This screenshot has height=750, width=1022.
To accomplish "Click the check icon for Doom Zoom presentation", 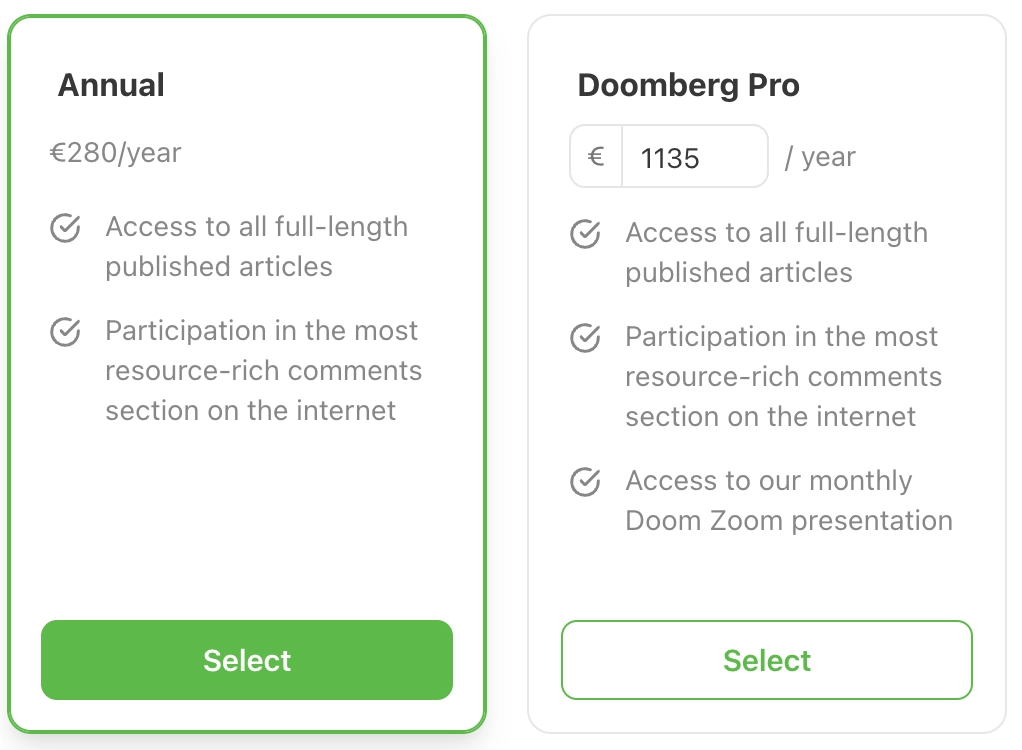I will (x=585, y=482).
